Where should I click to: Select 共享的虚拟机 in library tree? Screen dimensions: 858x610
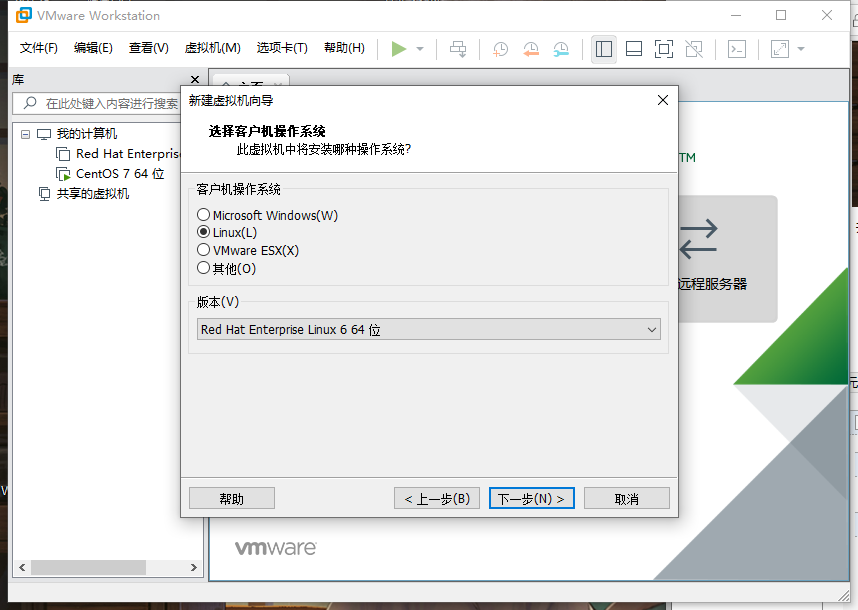[x=92, y=194]
